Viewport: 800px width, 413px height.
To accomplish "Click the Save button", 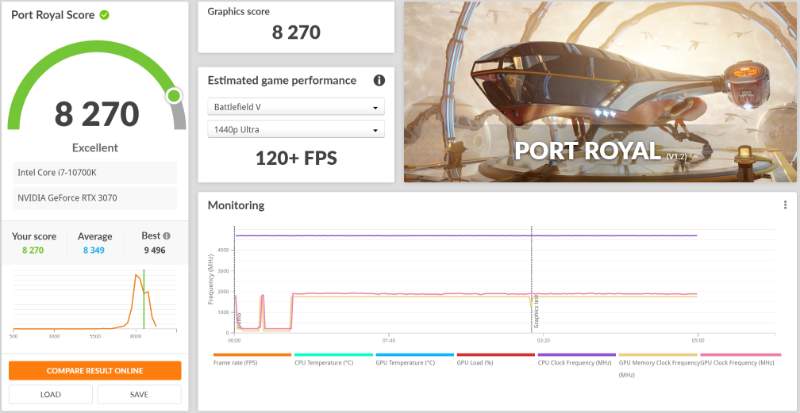I will pos(139,394).
